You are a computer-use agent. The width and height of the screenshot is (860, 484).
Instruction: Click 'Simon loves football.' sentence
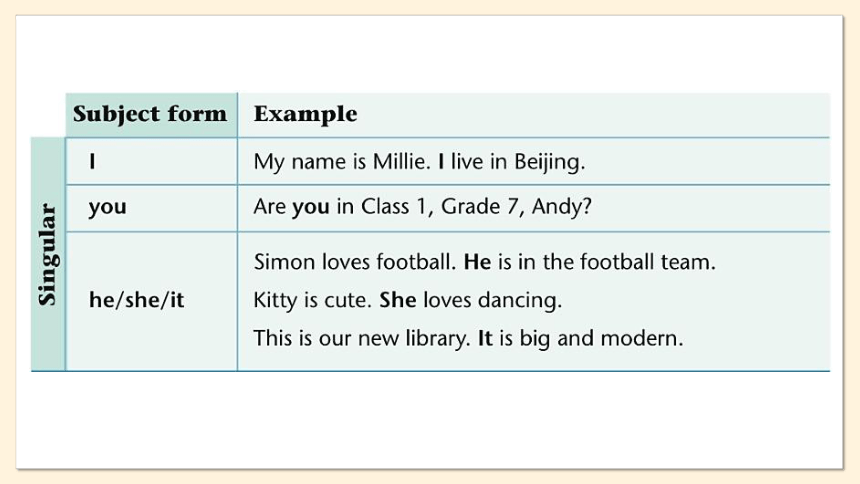[x=355, y=262]
